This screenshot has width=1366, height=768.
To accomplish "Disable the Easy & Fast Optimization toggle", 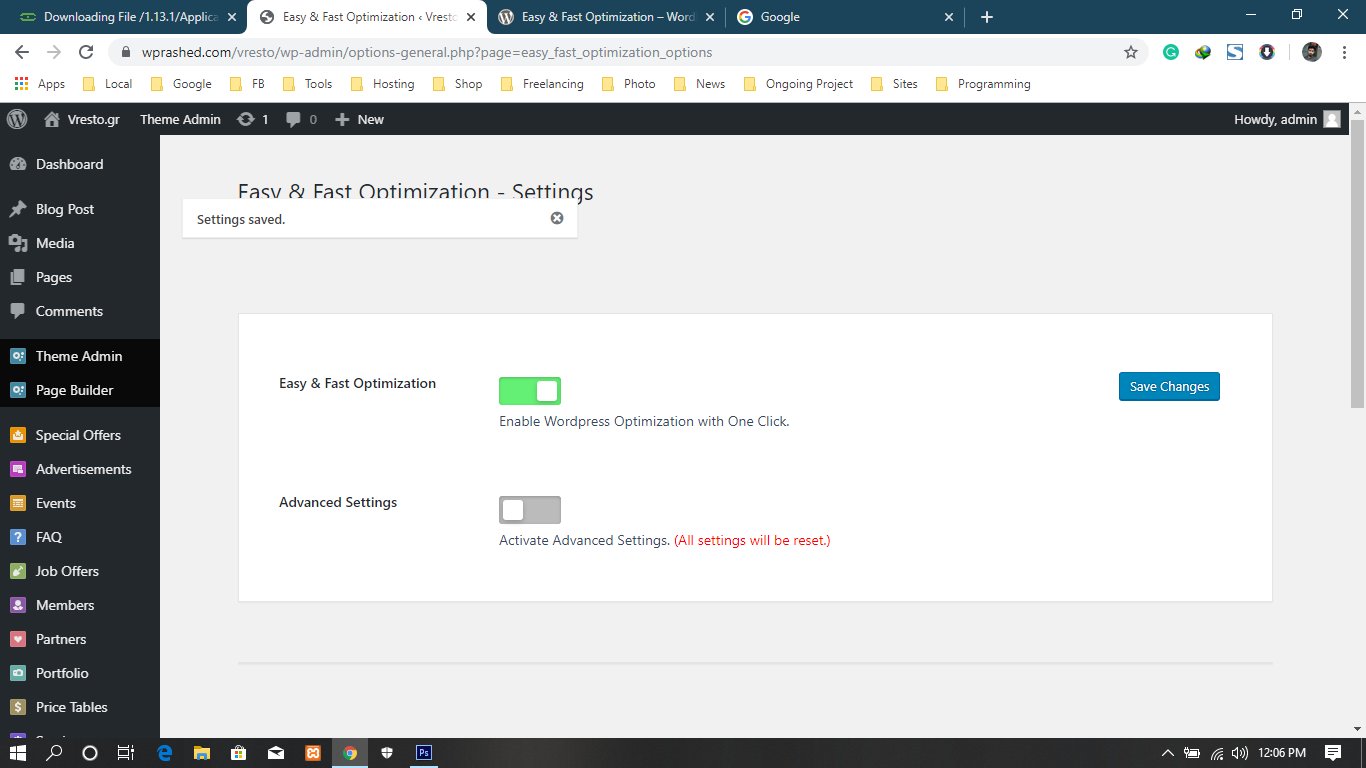I will coord(530,391).
